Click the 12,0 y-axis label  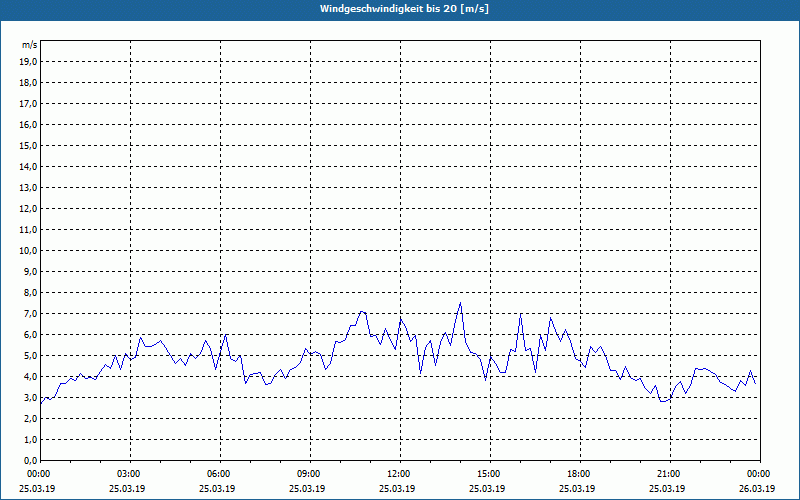pos(28,209)
